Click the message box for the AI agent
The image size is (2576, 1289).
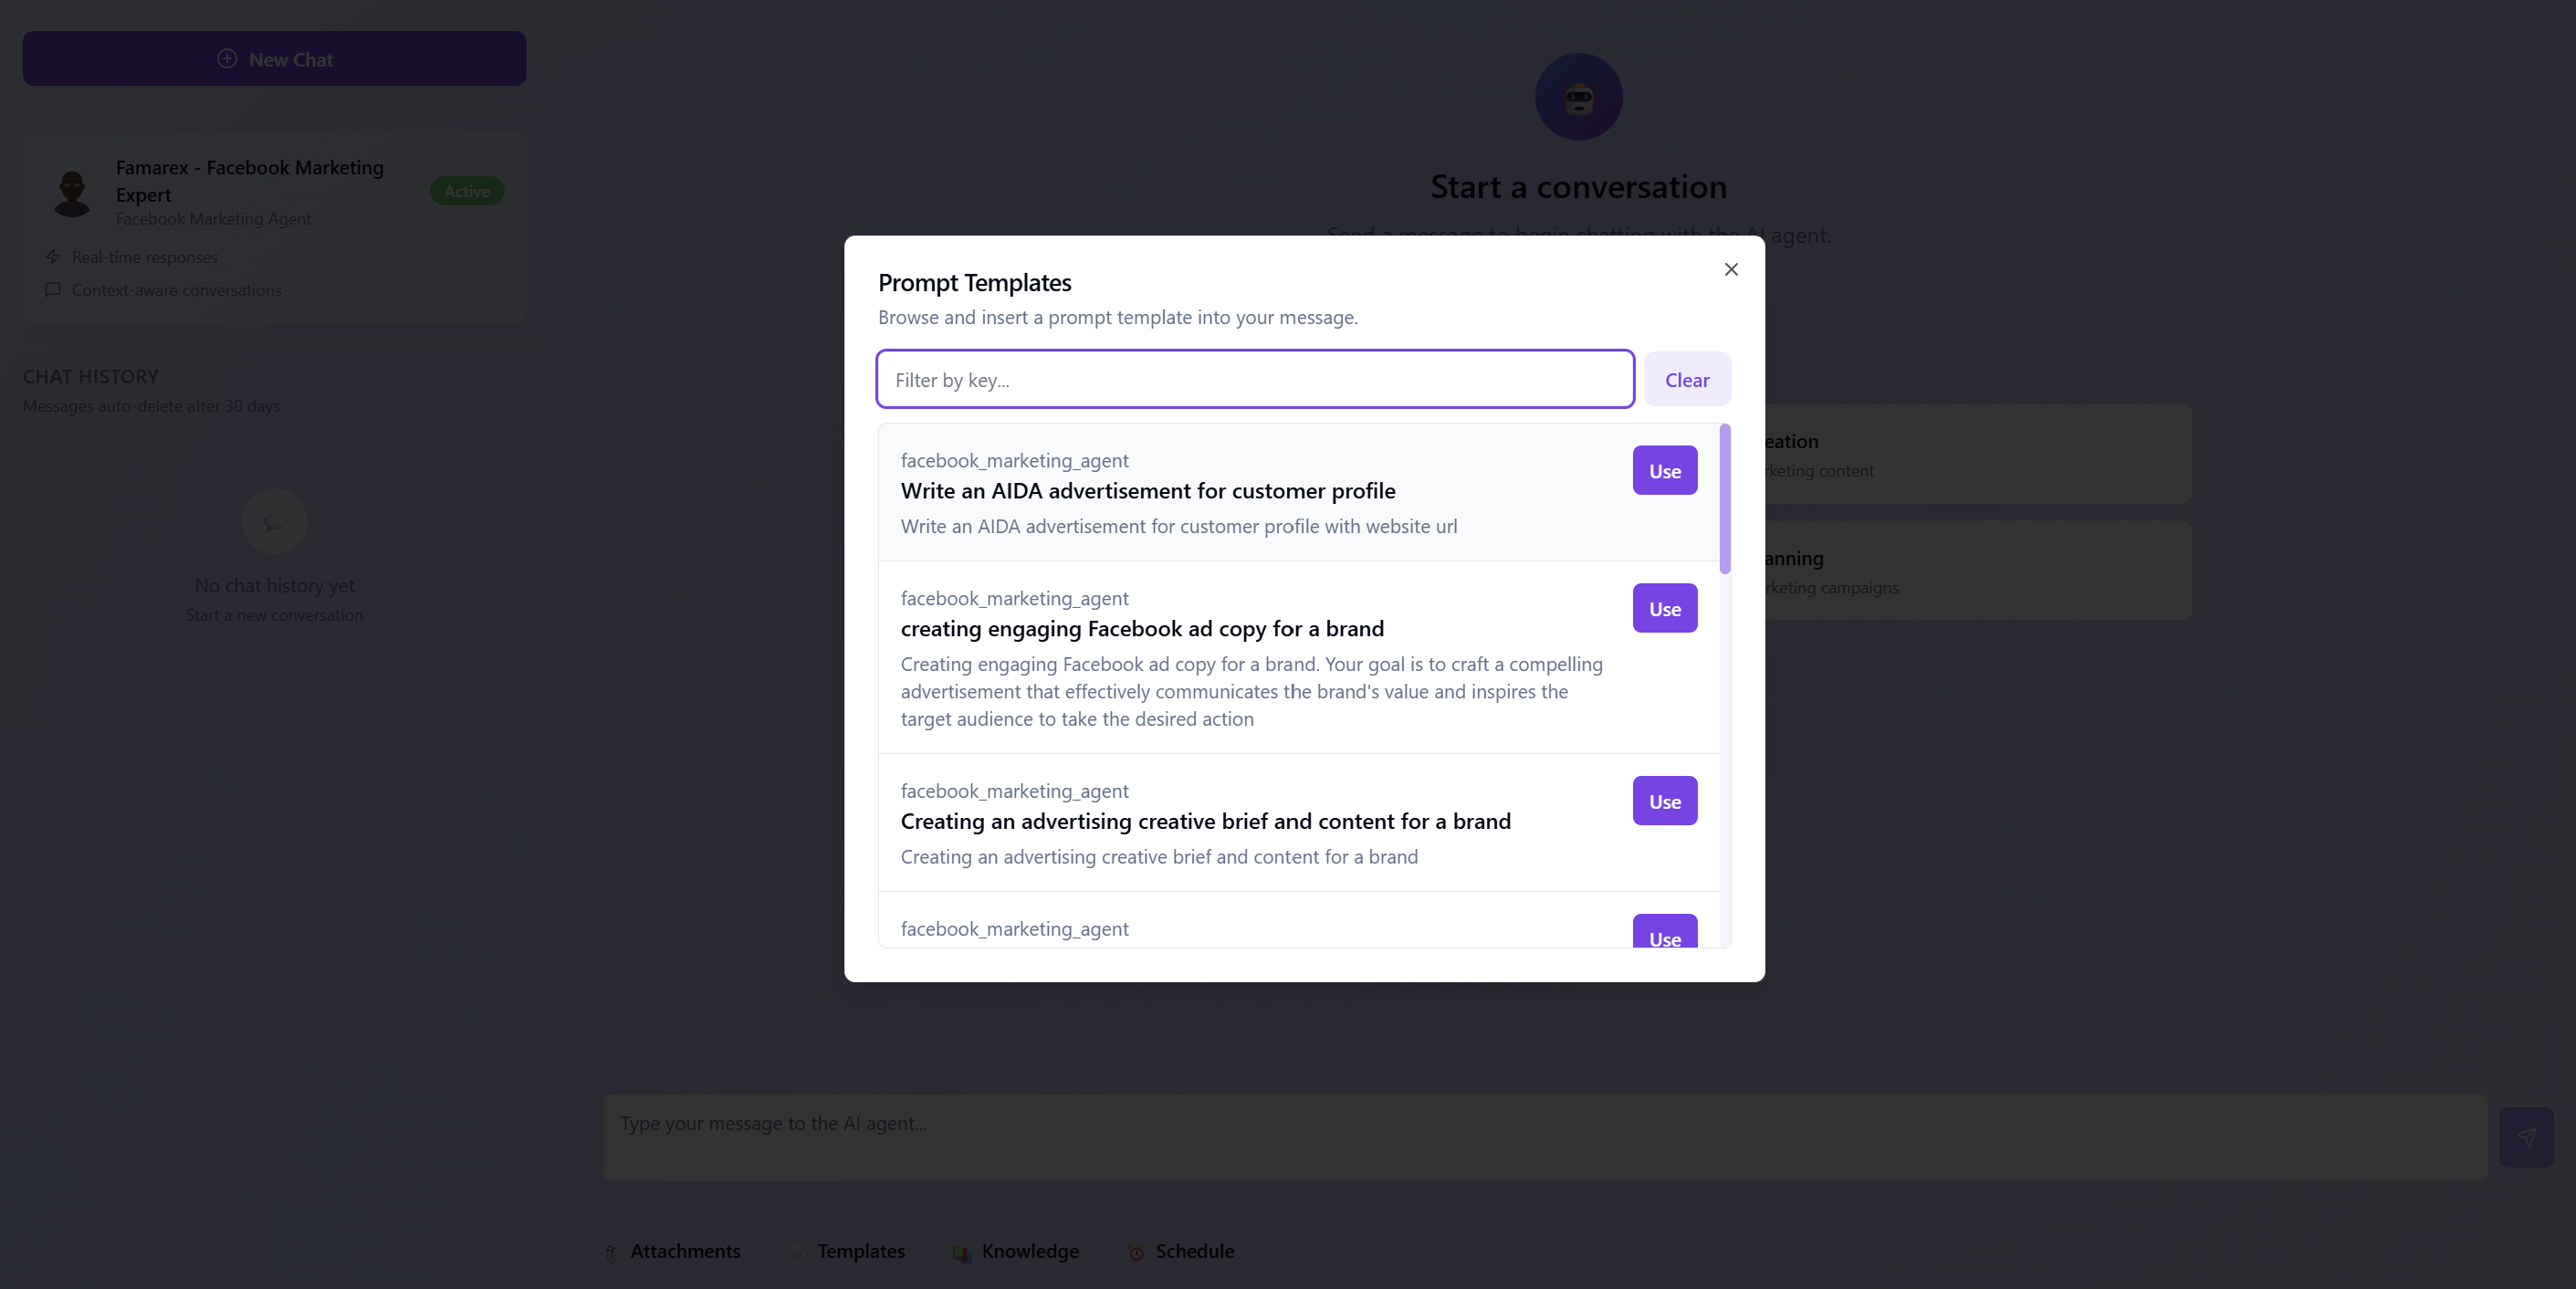tap(1544, 1137)
